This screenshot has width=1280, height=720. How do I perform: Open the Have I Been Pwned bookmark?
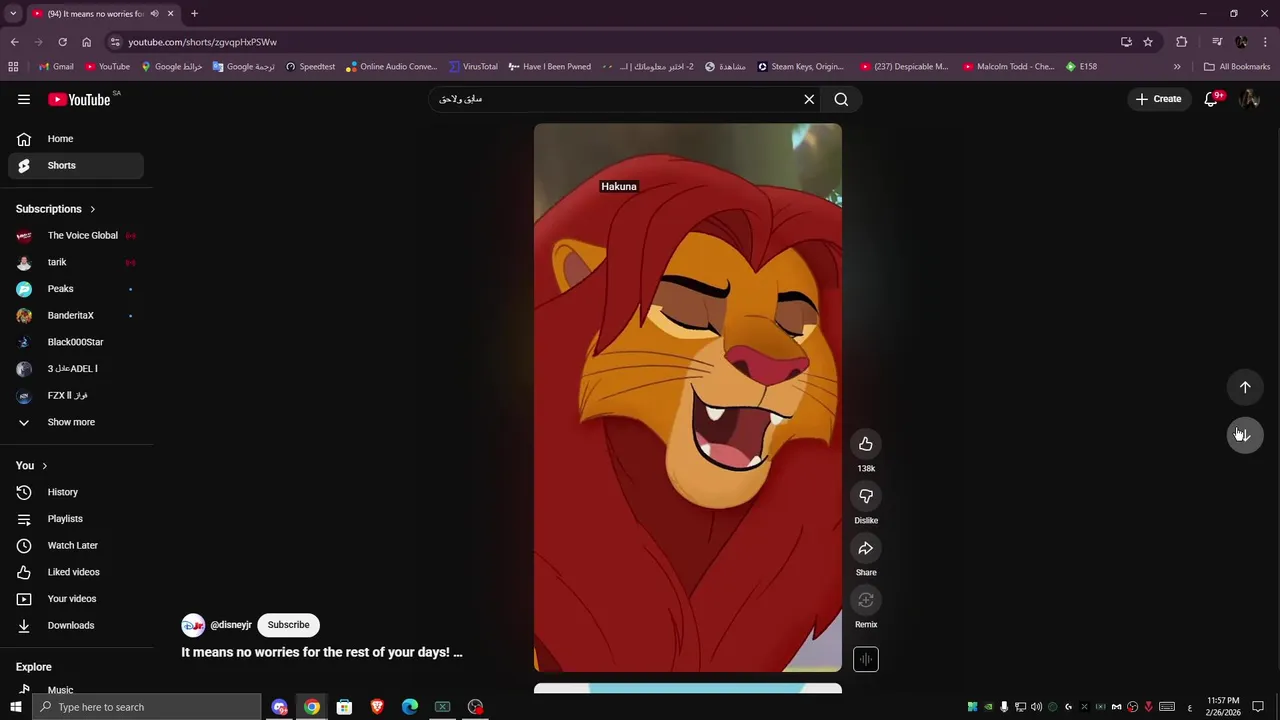pos(550,67)
